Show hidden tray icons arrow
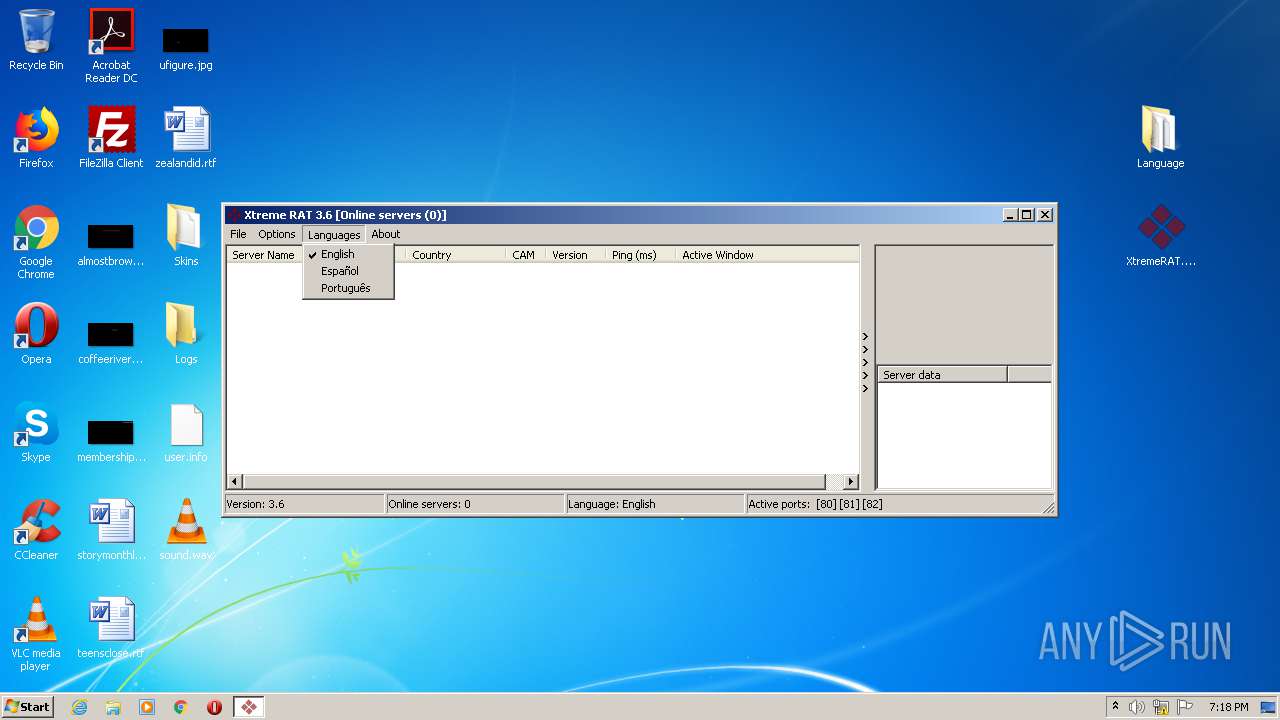Image resolution: width=1280 pixels, height=720 pixels. 1116,706
